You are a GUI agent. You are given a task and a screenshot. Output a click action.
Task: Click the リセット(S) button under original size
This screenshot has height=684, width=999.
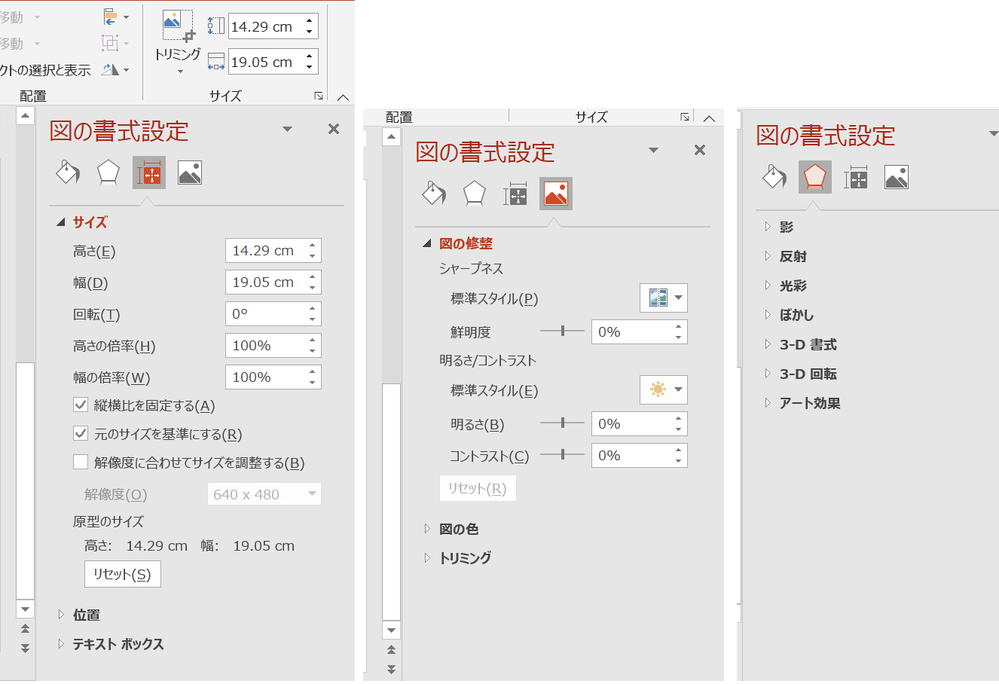point(122,574)
